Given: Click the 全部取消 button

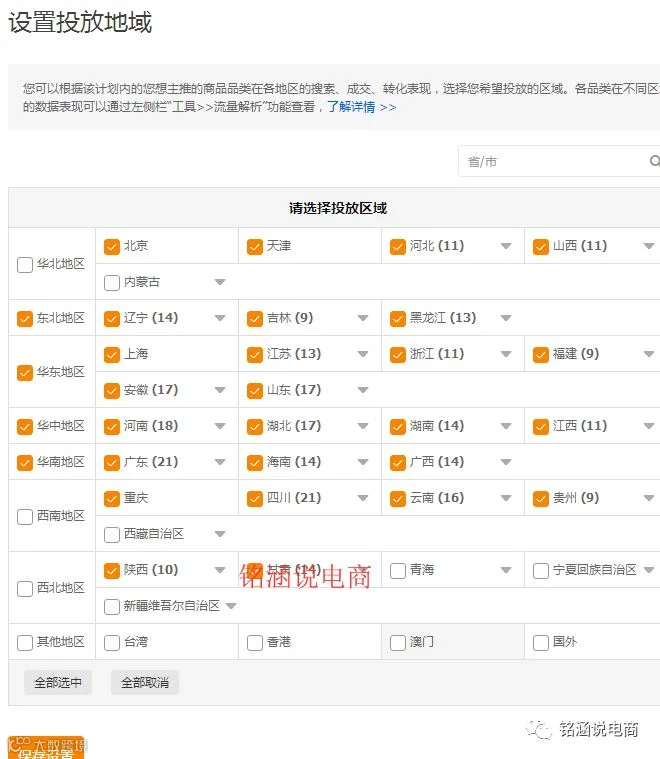Looking at the screenshot, I should point(145,683).
